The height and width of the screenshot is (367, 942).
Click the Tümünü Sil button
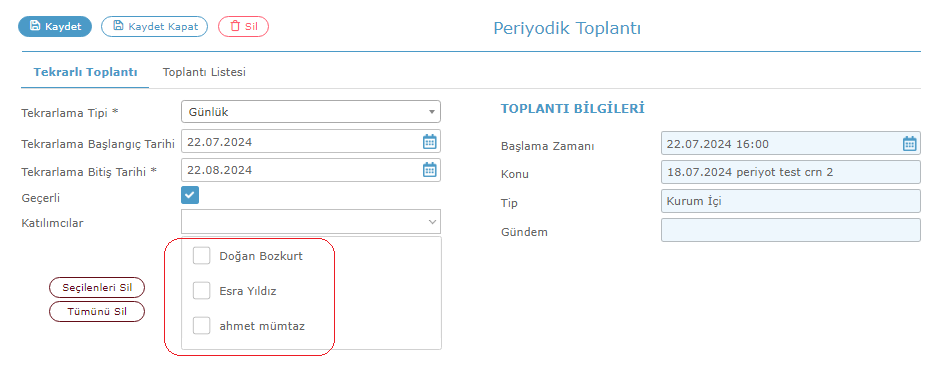[x=97, y=312]
